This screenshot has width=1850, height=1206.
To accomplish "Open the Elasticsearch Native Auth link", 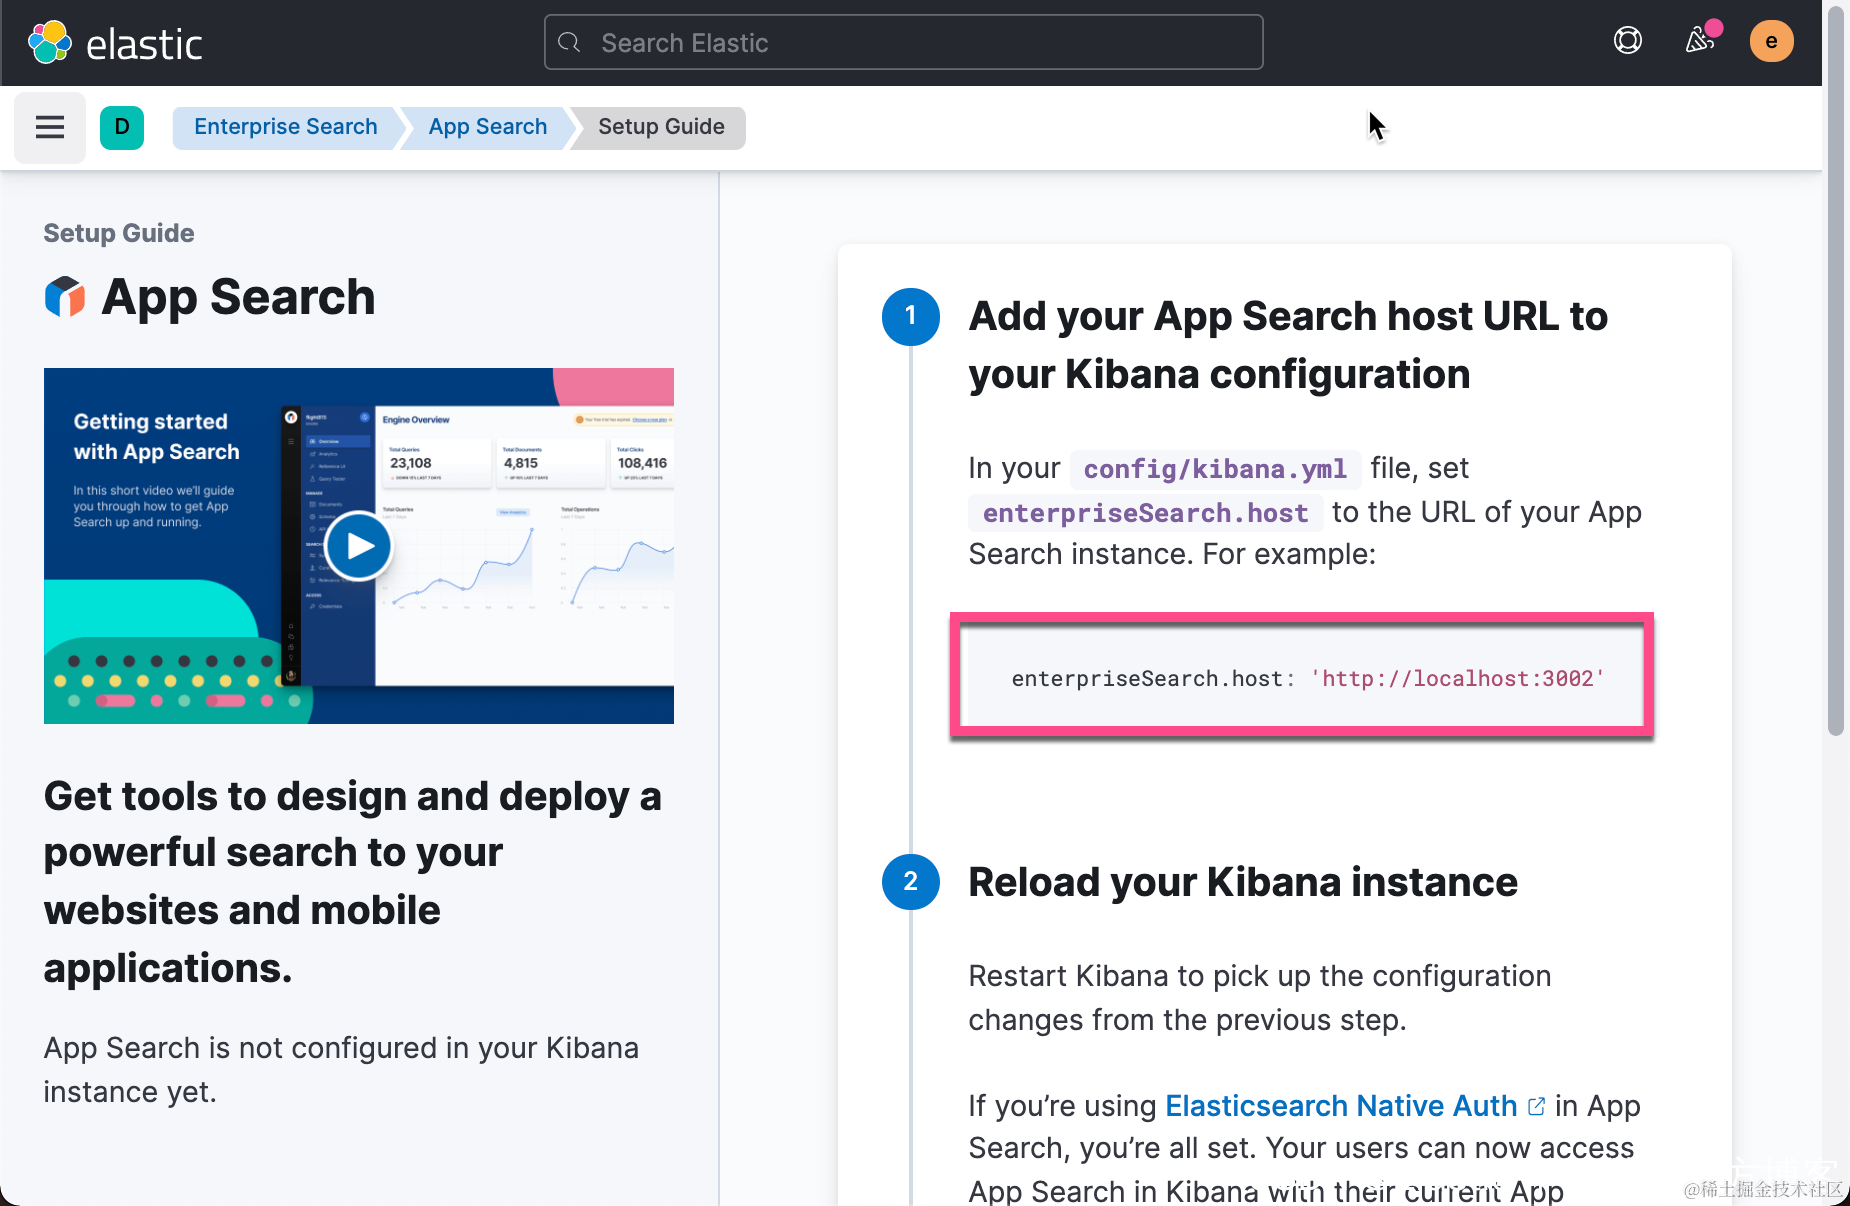I will [1340, 1106].
